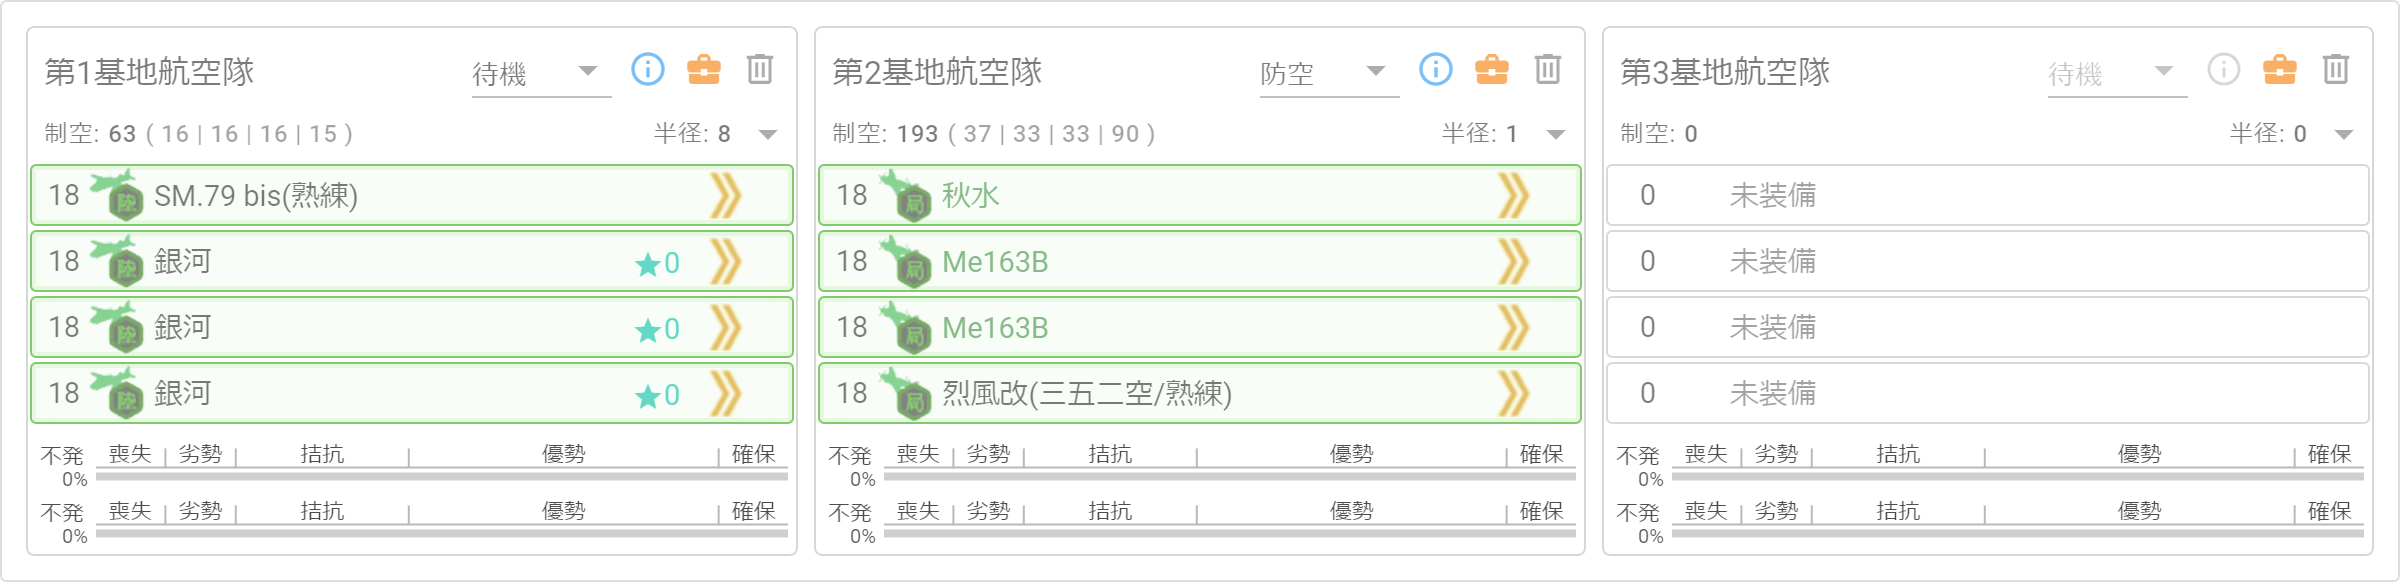Image resolution: width=2400 pixels, height=582 pixels.
Task: Click plane type icon on 烈風改(三五二空/熟練)
Action: (905, 392)
